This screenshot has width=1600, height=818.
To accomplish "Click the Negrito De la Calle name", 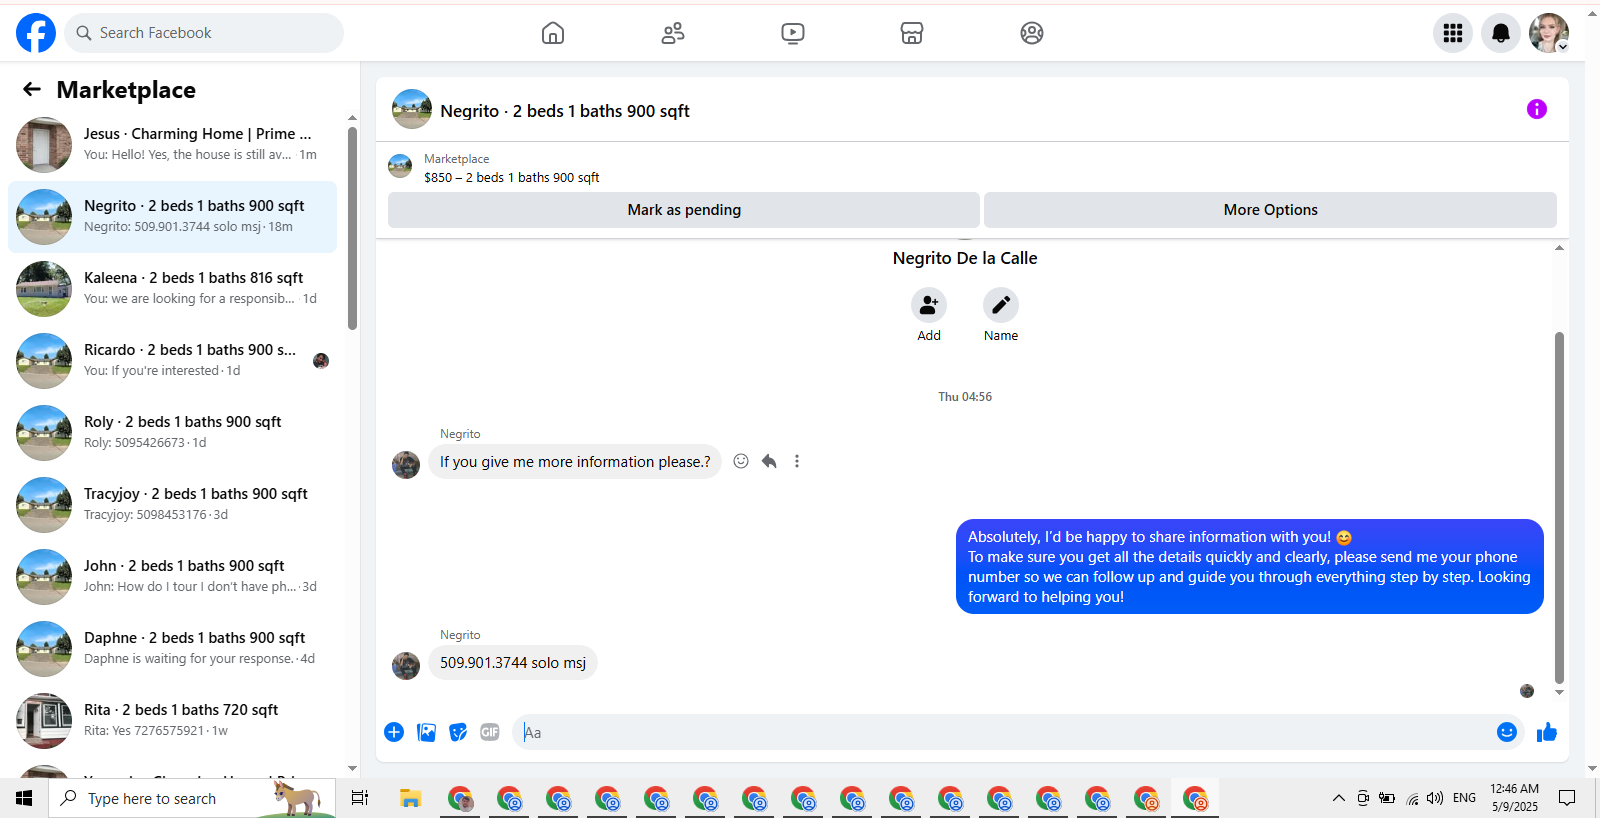I will tap(965, 258).
